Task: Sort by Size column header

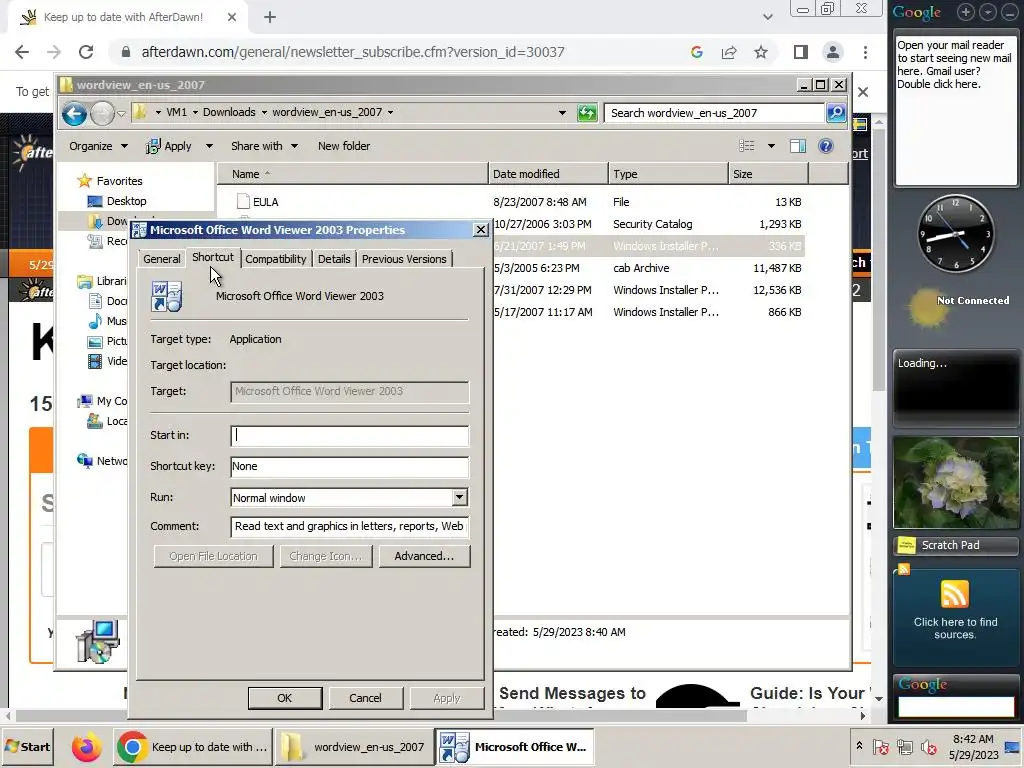Action: pyautogui.click(x=769, y=174)
